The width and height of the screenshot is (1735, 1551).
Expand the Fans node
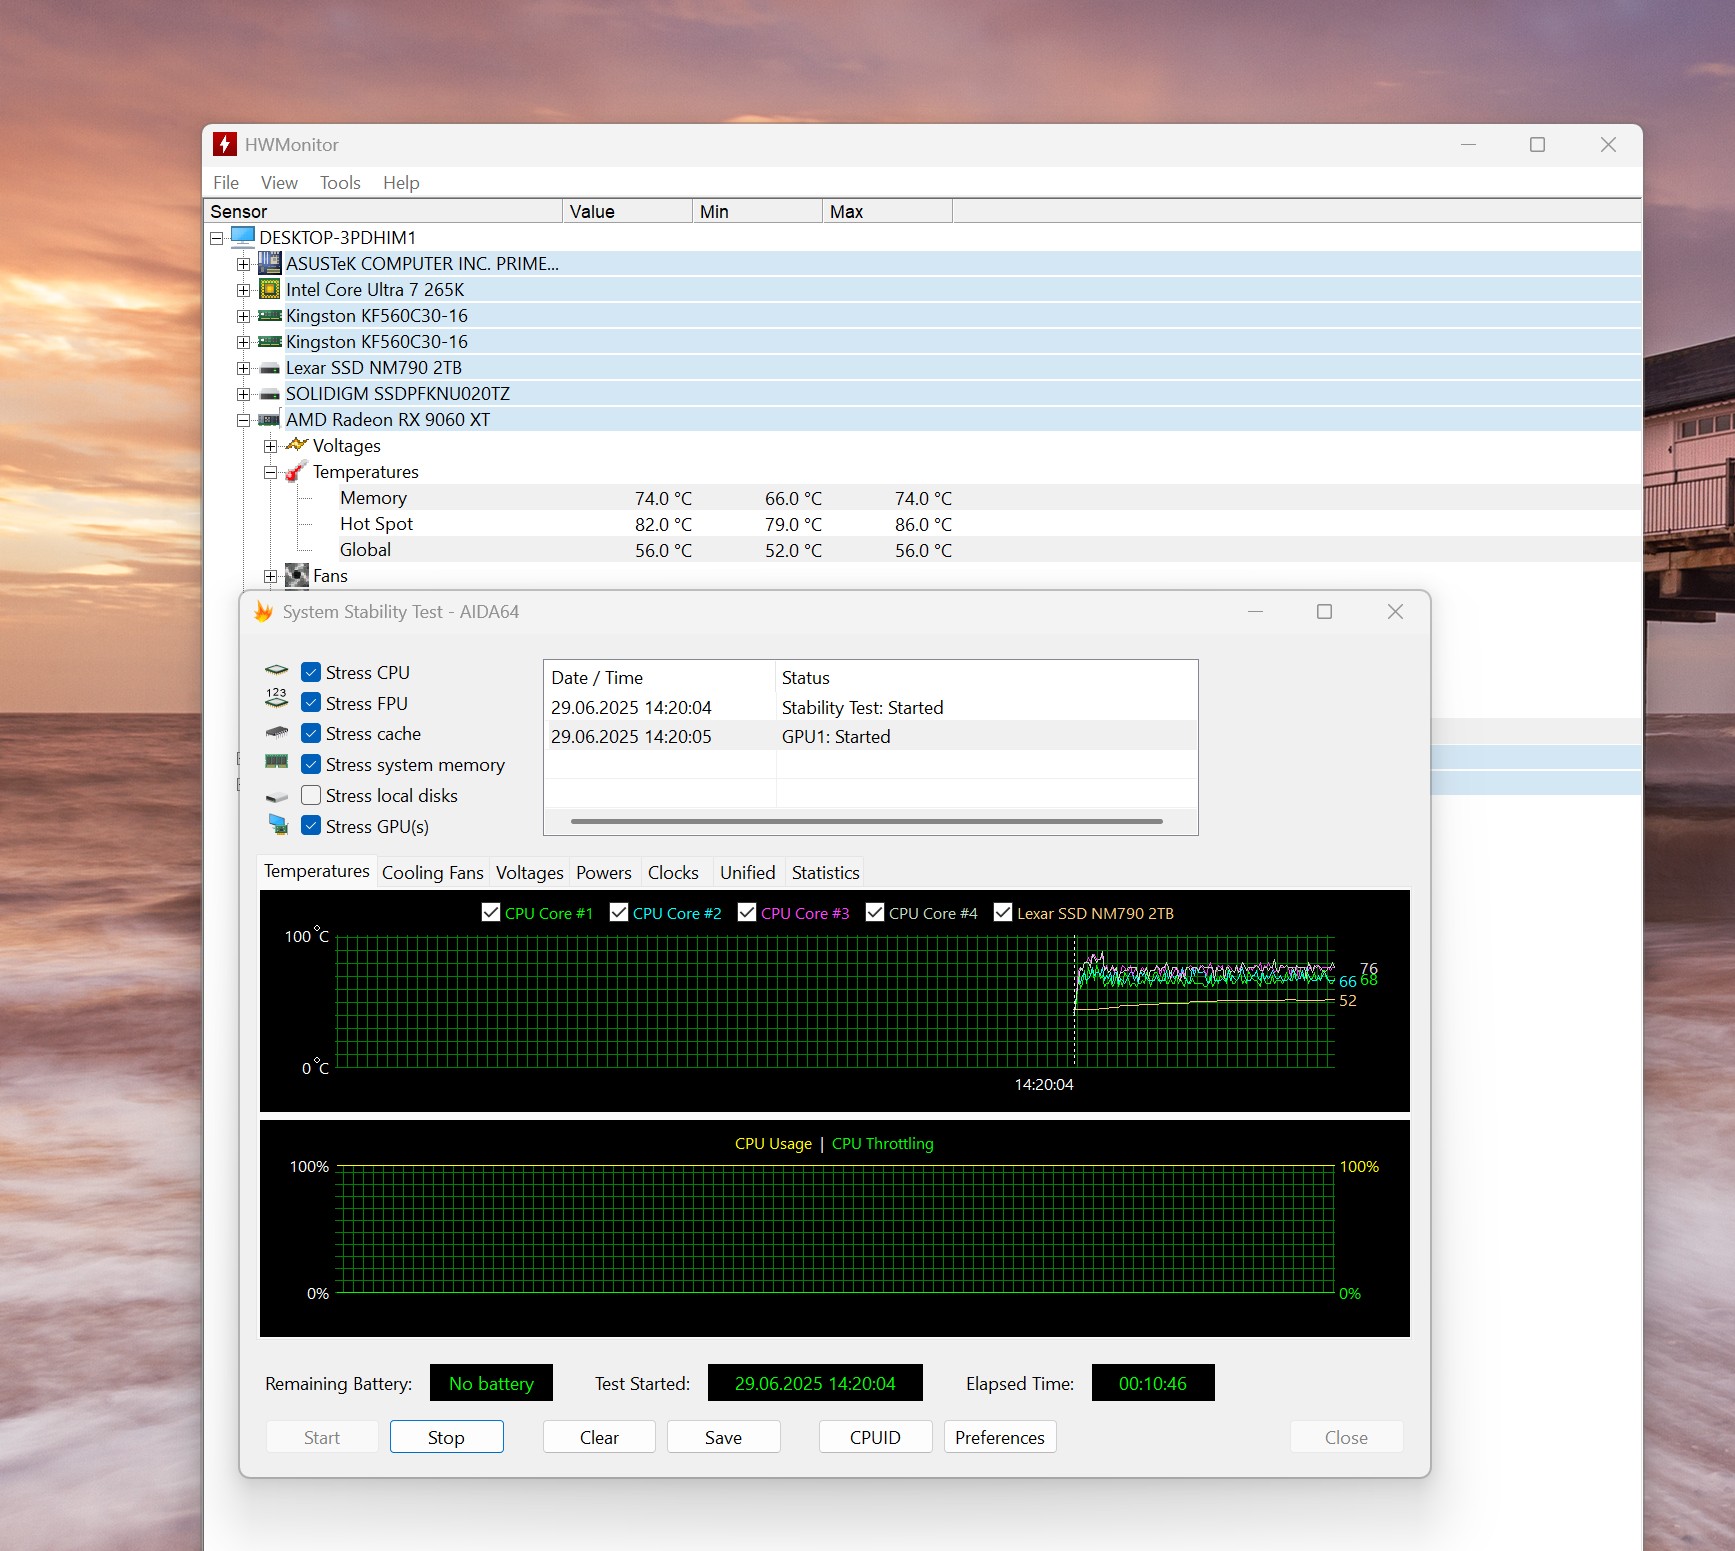point(270,576)
